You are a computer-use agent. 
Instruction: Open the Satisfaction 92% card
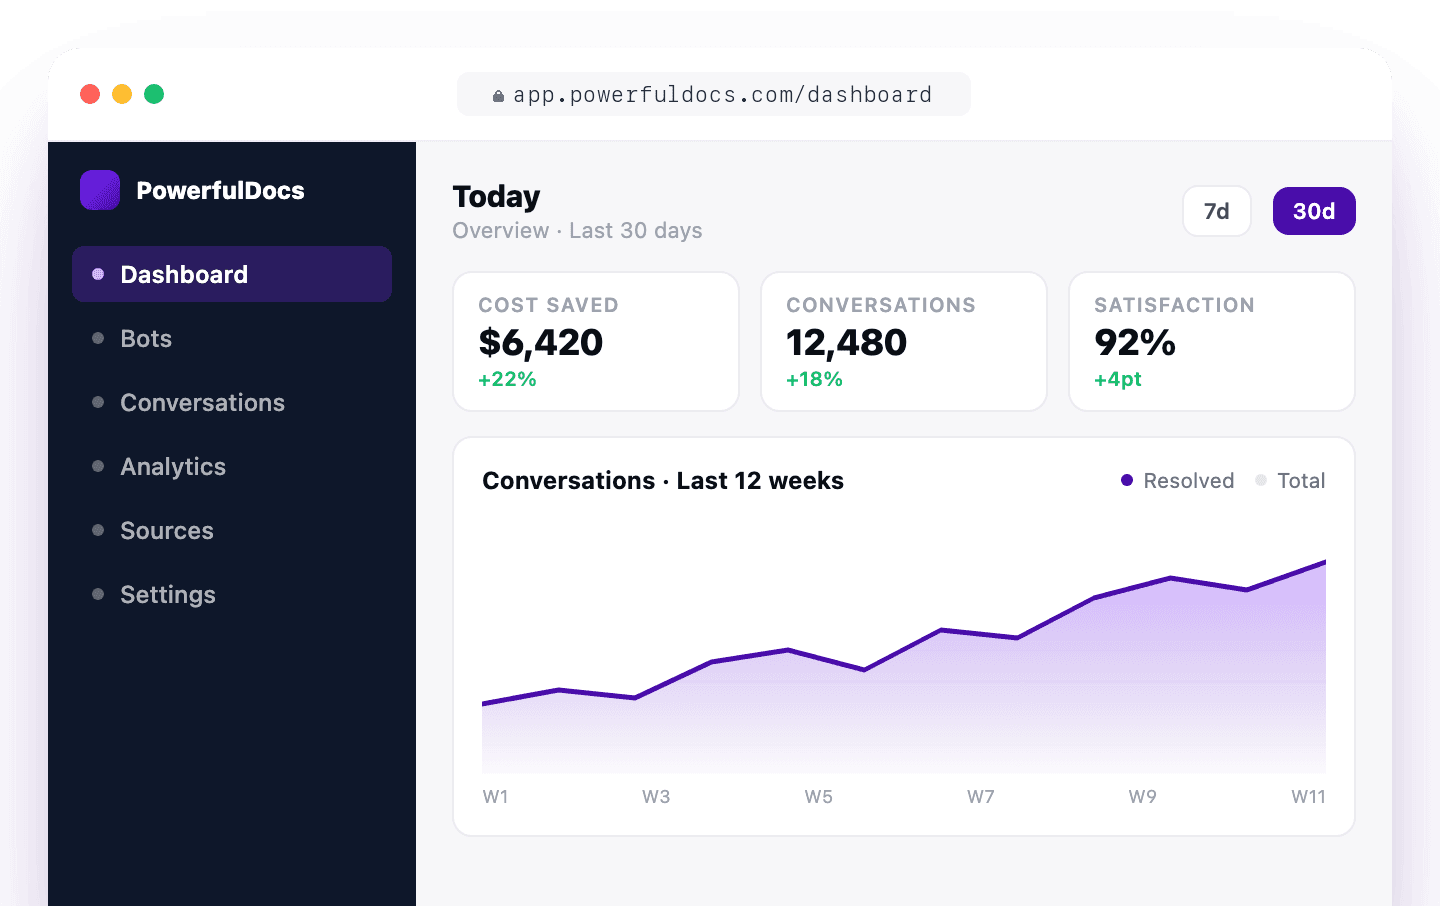1212,341
